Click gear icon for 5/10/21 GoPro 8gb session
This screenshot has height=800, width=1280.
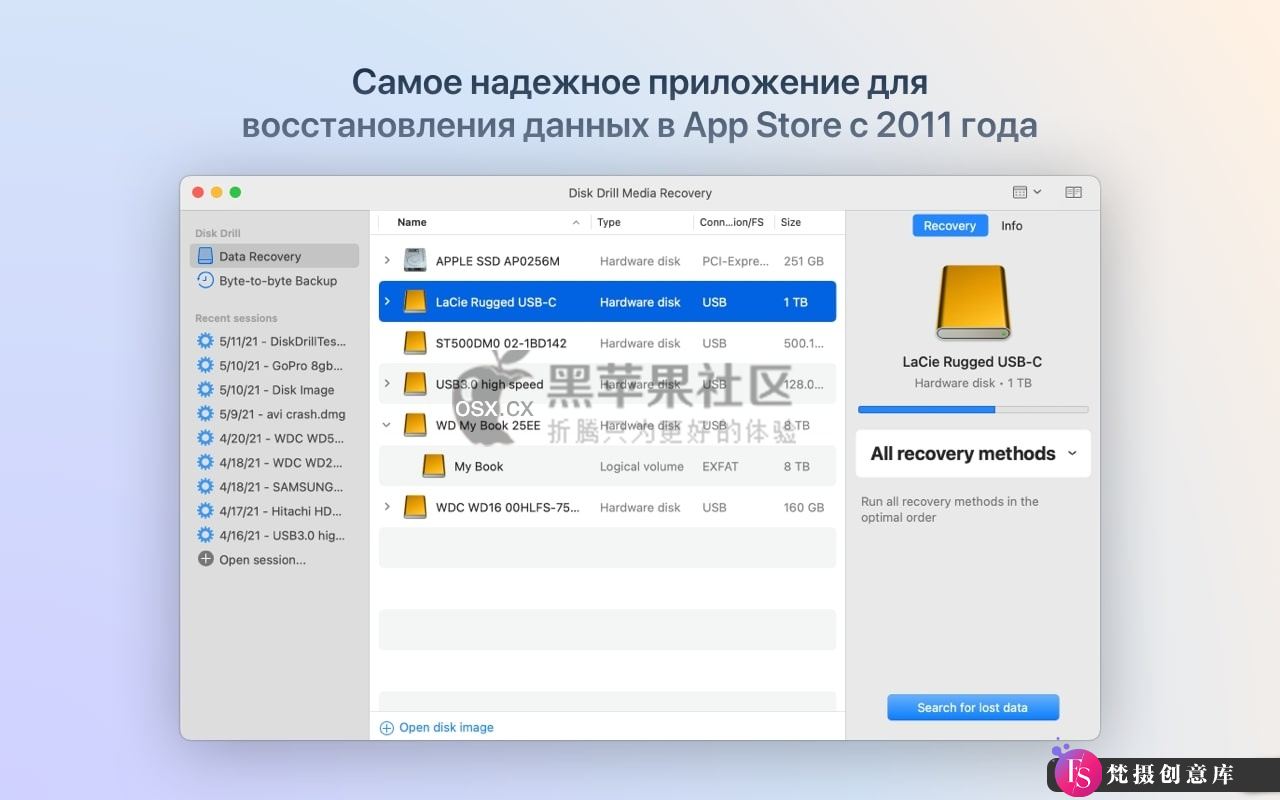click(205, 365)
